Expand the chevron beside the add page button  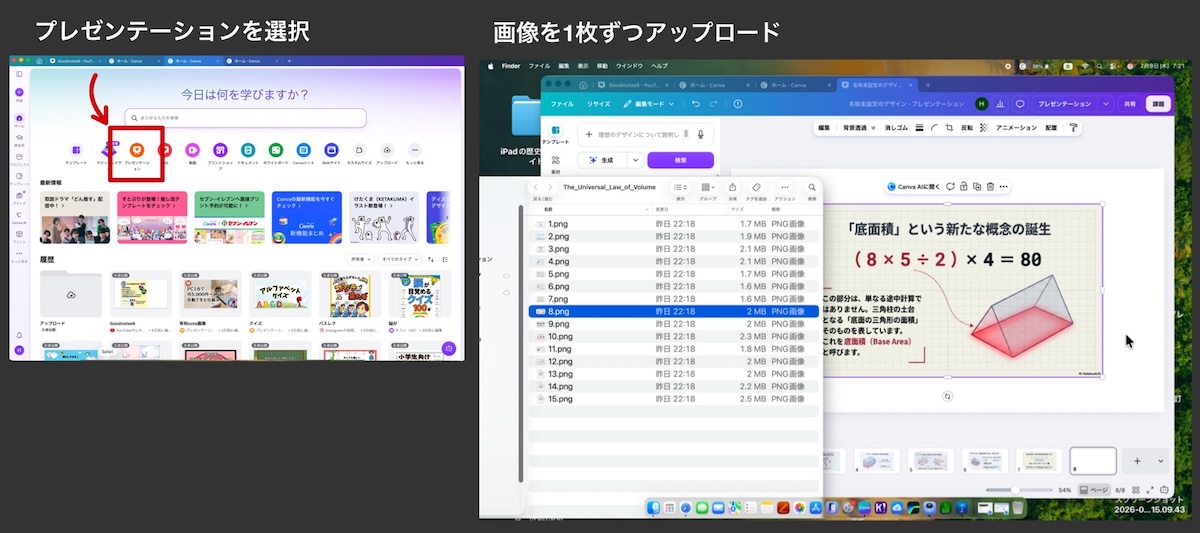click(x=1160, y=461)
